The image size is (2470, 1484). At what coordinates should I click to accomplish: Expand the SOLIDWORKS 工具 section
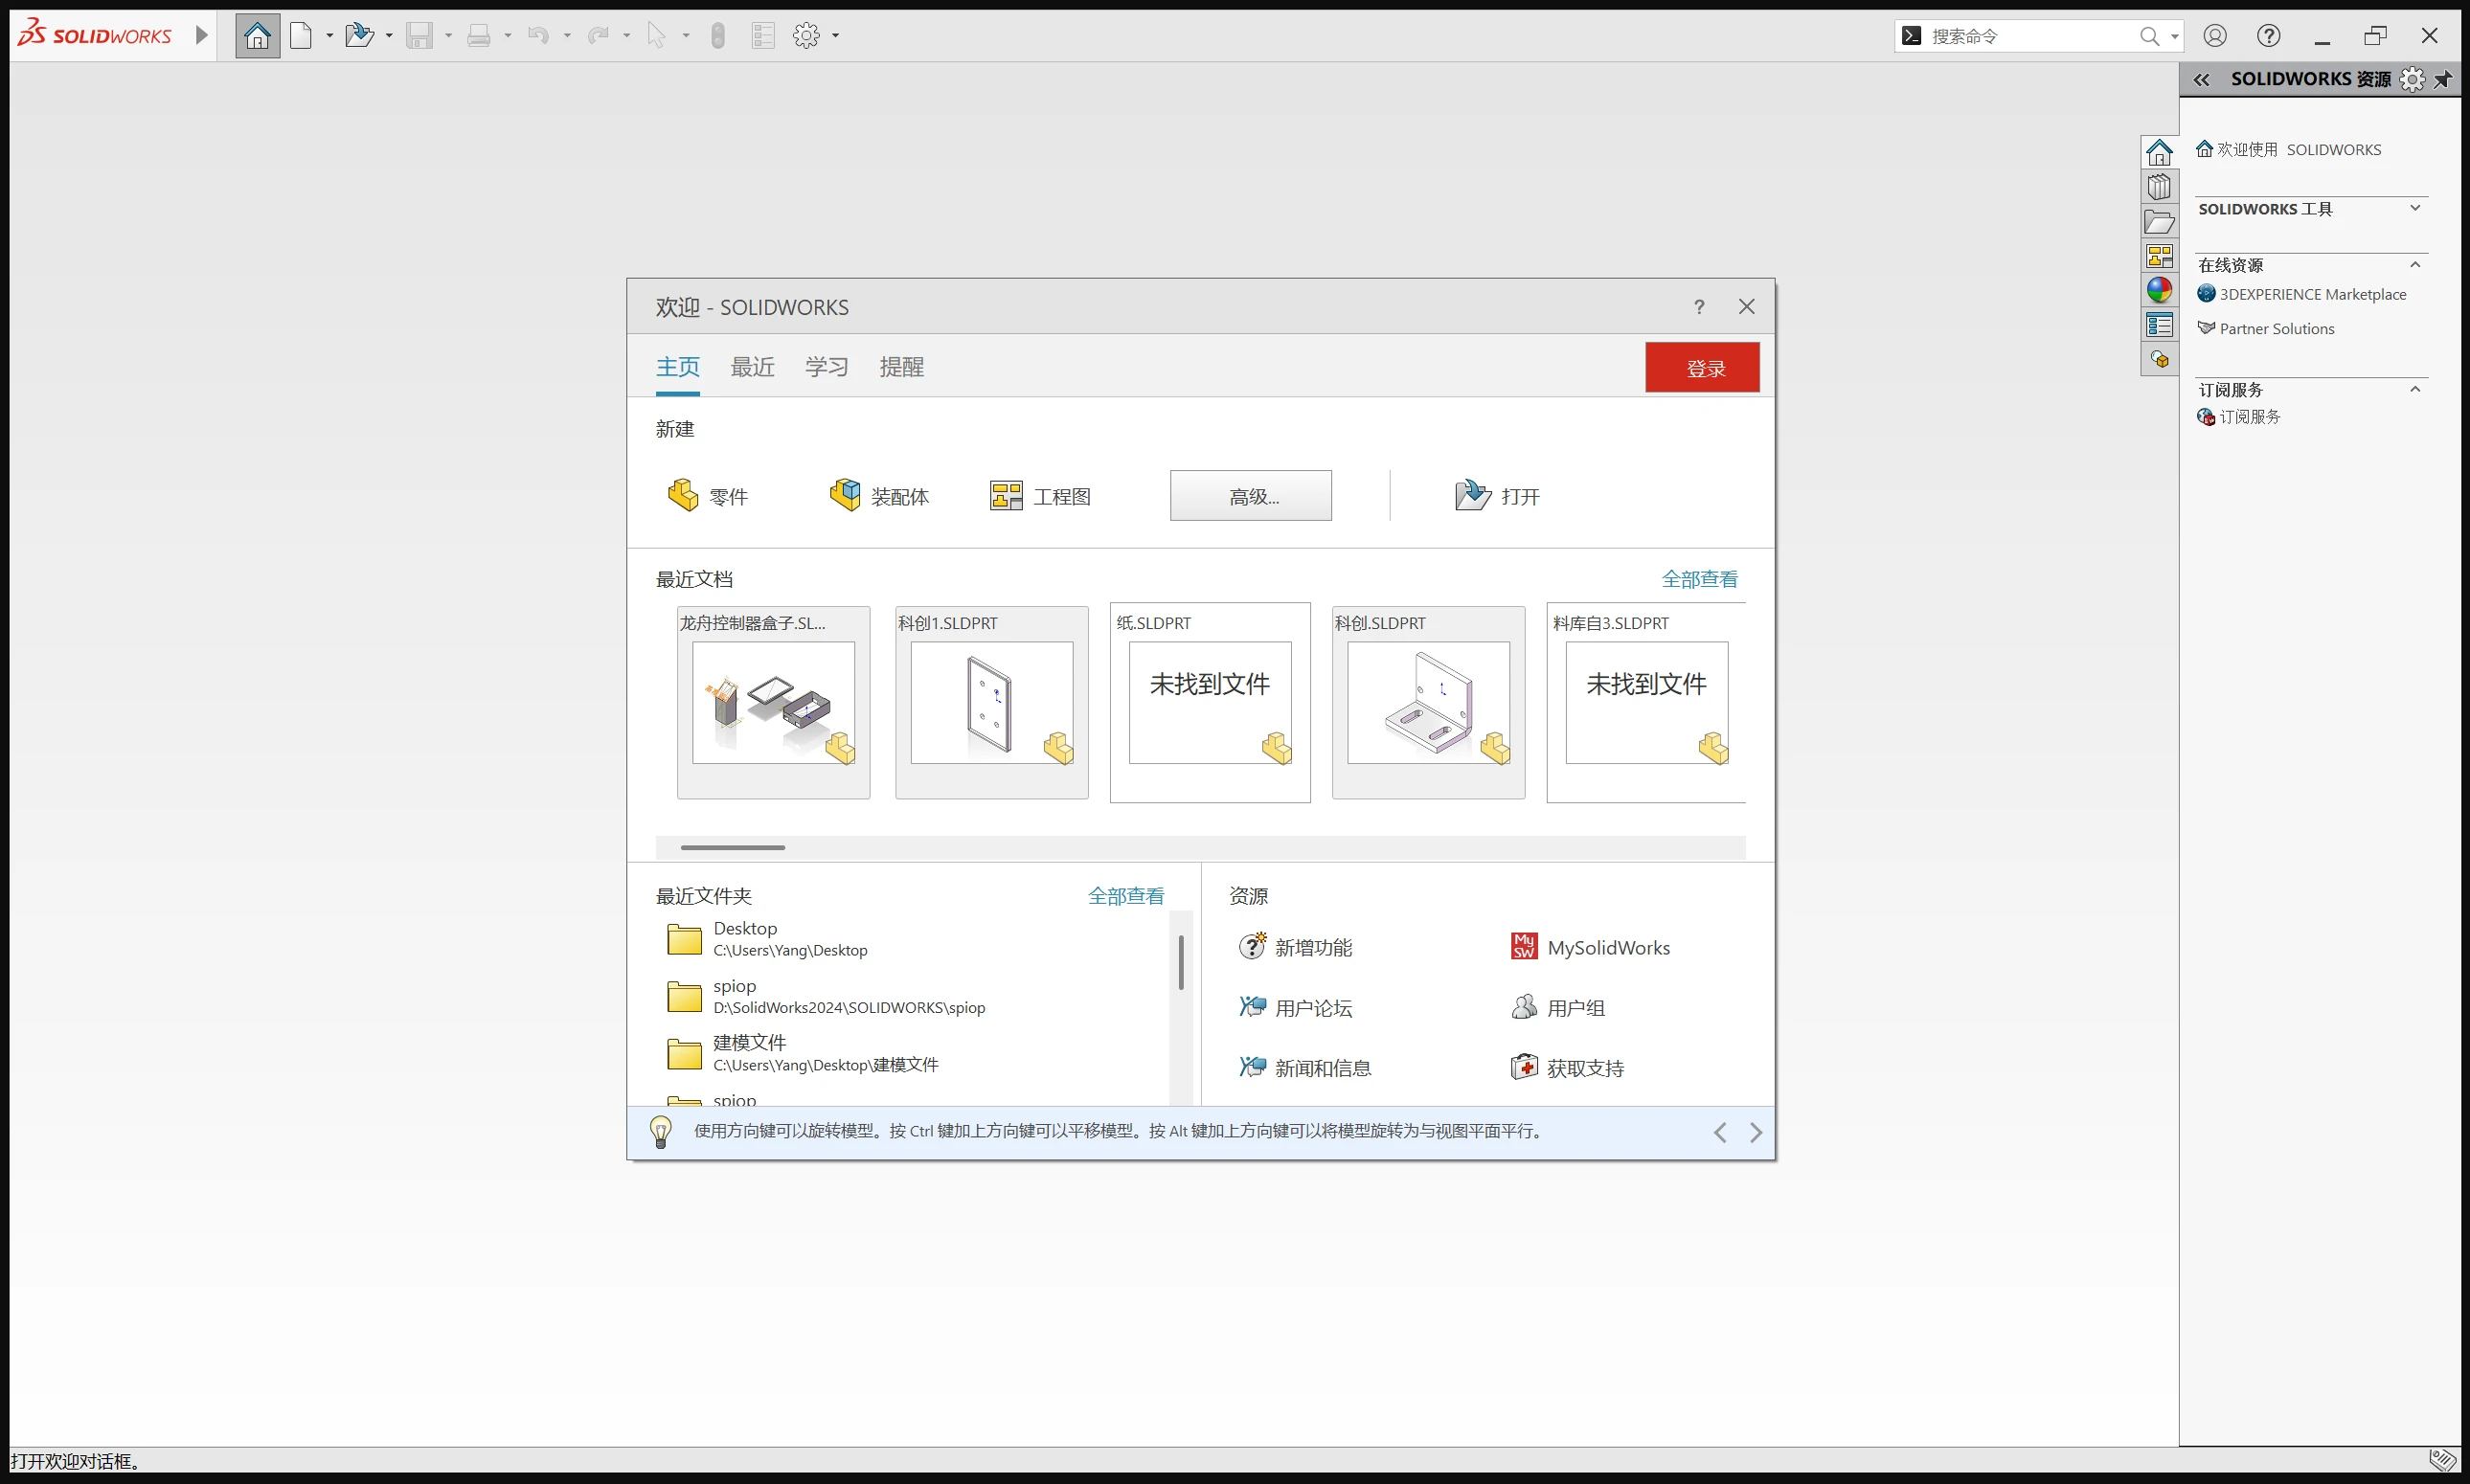point(2414,208)
